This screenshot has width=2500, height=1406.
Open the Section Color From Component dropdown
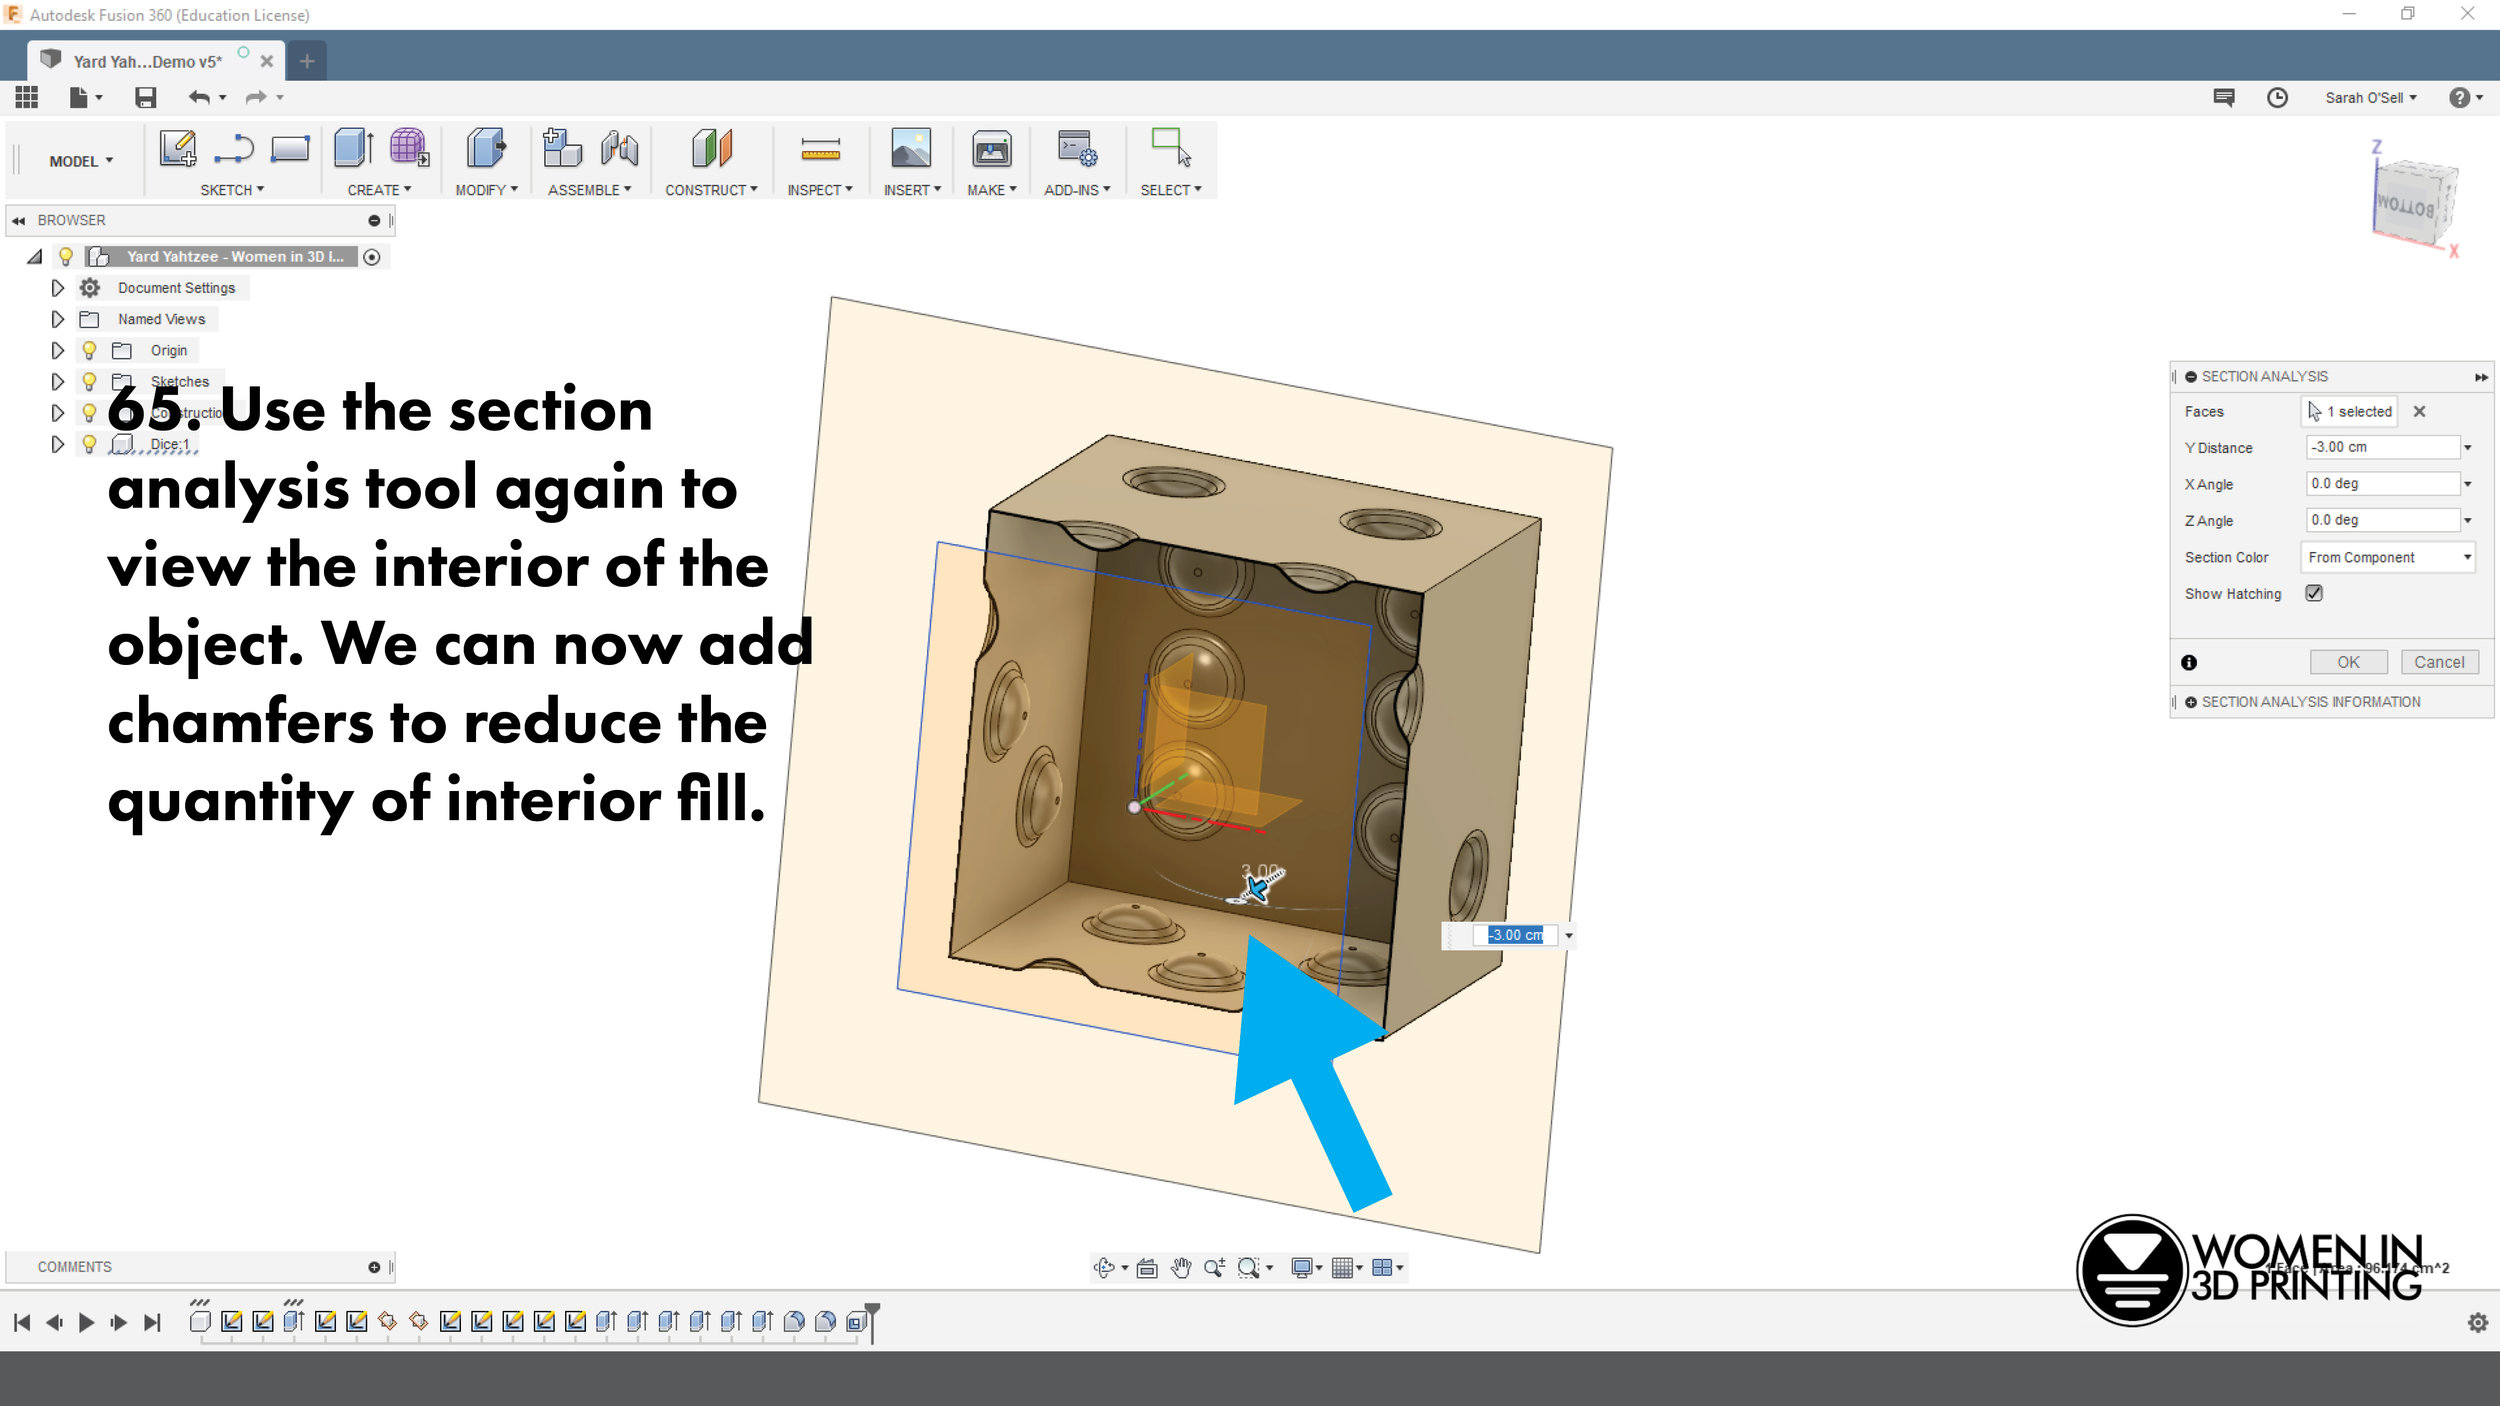coord(2387,557)
